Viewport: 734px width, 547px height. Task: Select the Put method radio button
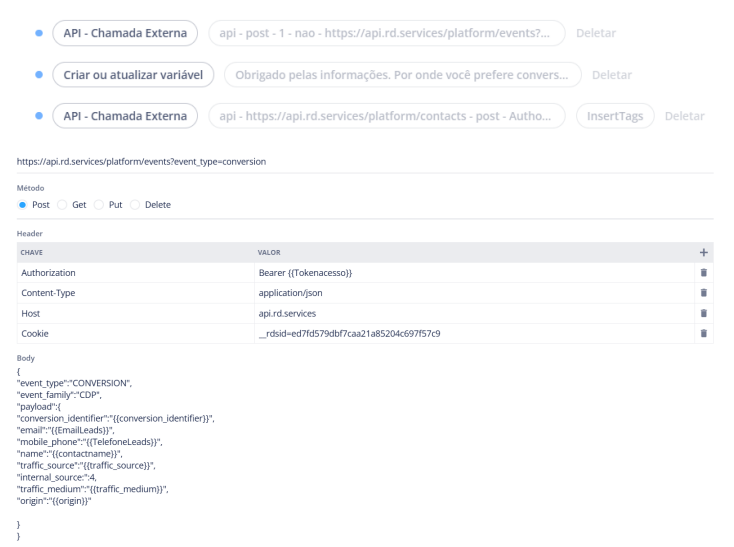(x=100, y=205)
